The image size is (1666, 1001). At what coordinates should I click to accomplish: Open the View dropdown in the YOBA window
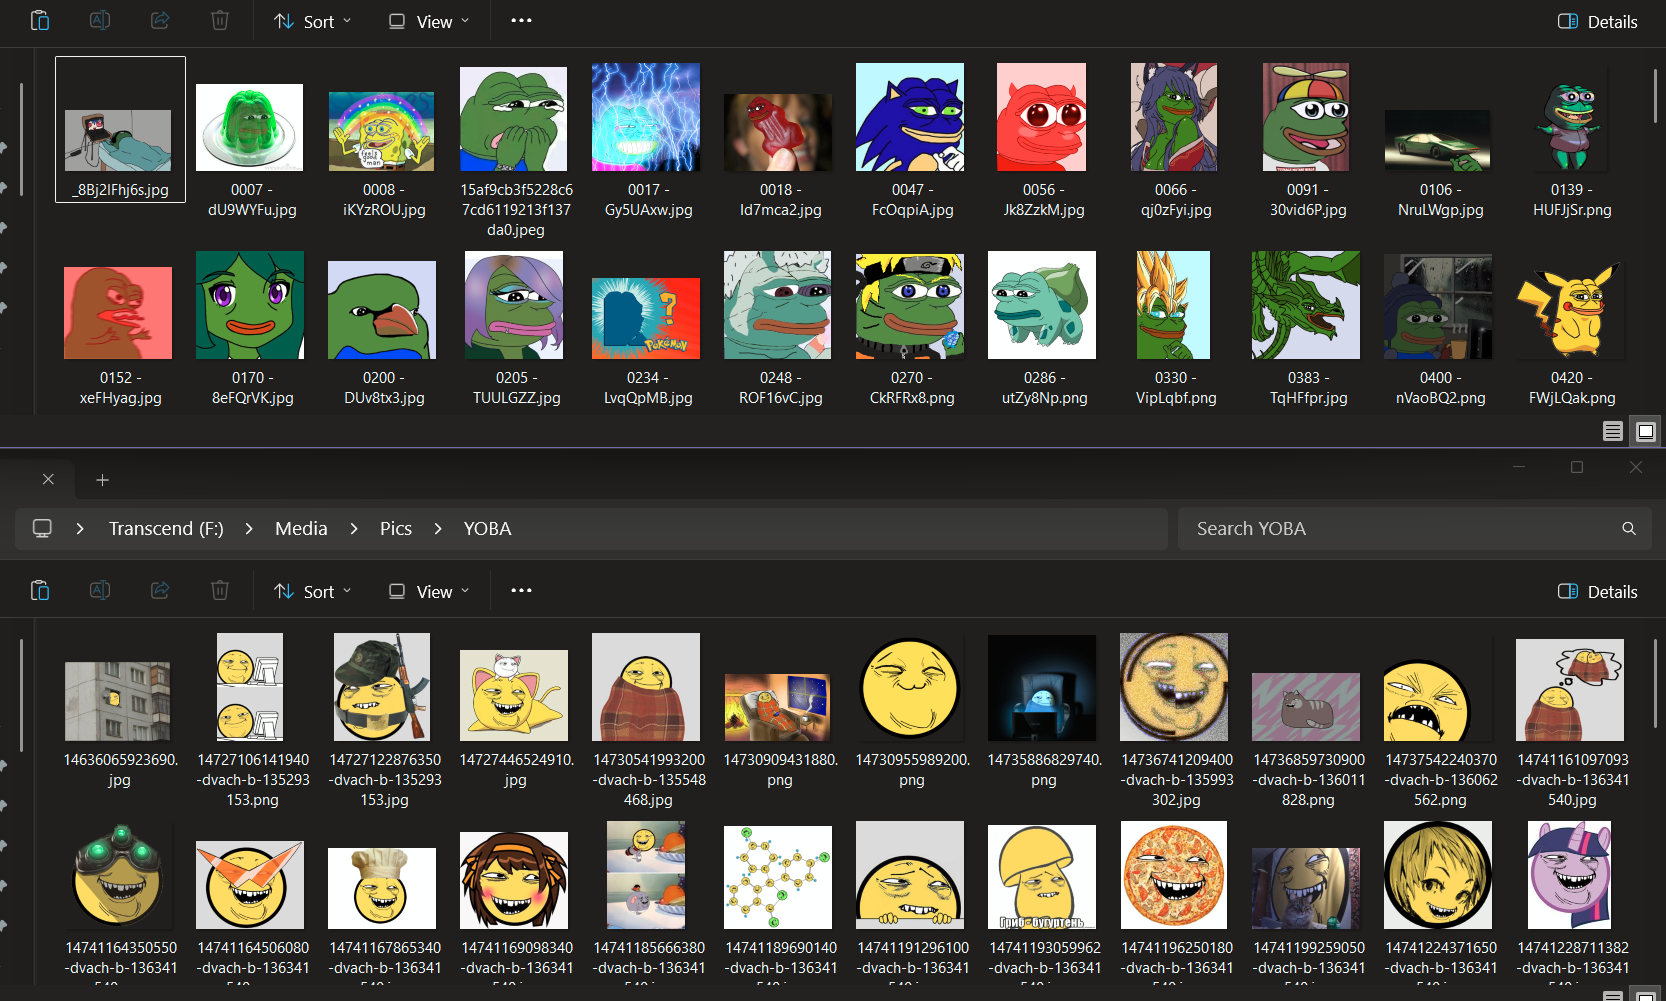click(429, 591)
